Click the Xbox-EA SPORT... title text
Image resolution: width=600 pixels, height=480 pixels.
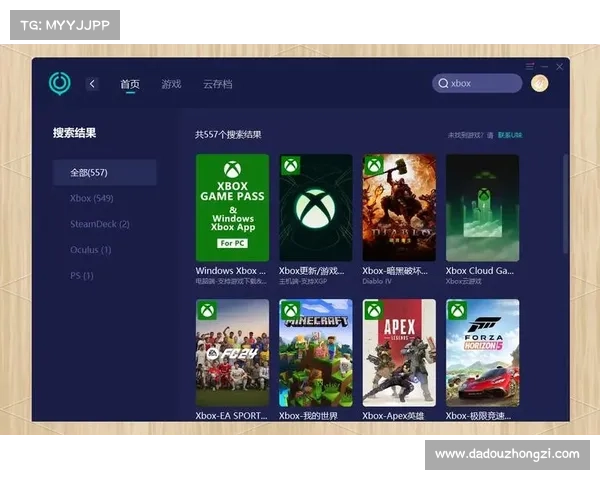pyautogui.click(x=231, y=416)
